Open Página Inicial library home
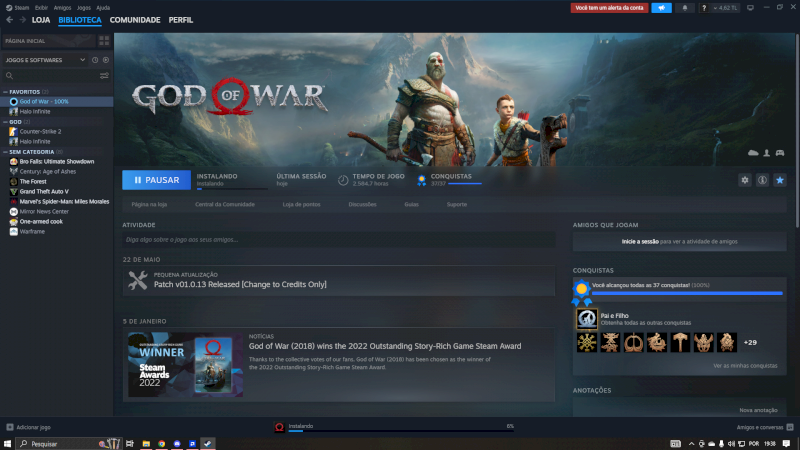800x450 pixels. tap(48, 41)
